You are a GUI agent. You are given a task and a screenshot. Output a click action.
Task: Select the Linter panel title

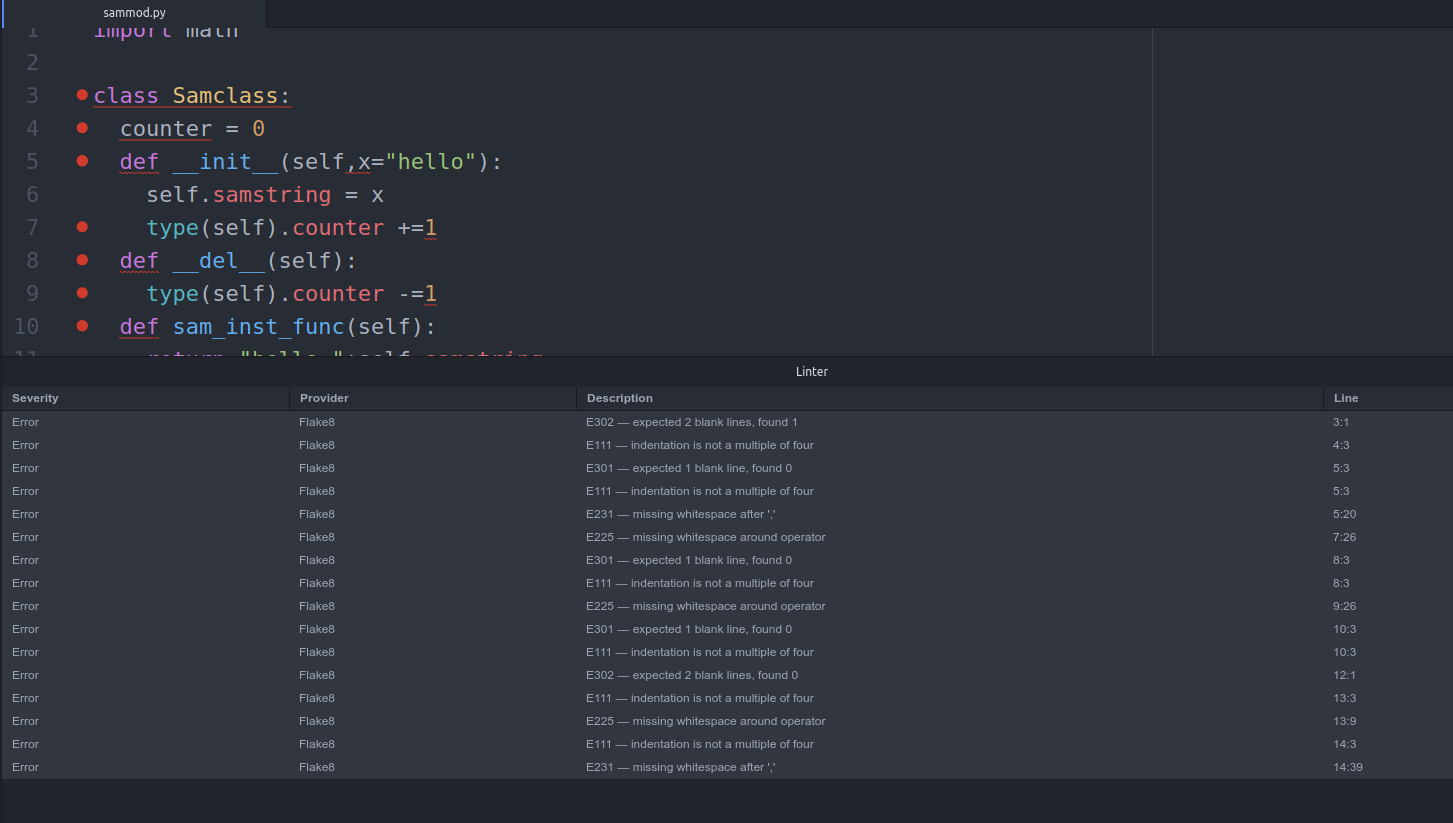811,371
